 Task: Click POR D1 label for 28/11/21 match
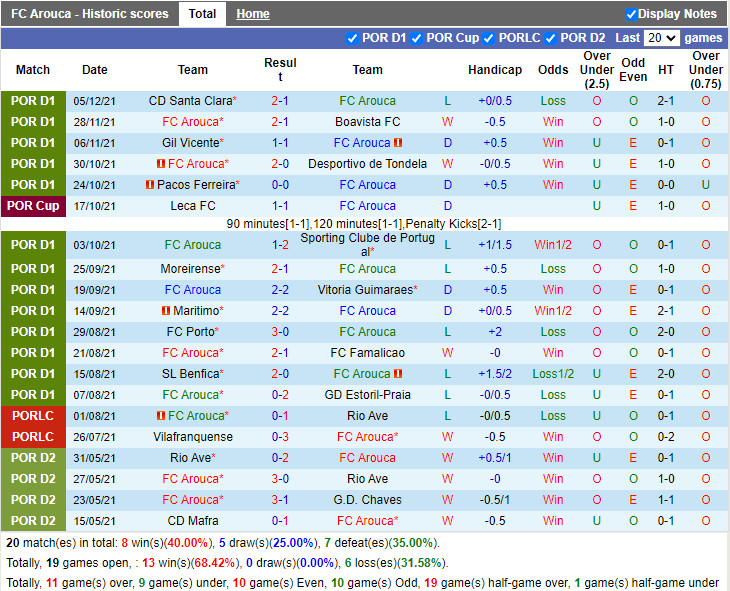(33, 122)
